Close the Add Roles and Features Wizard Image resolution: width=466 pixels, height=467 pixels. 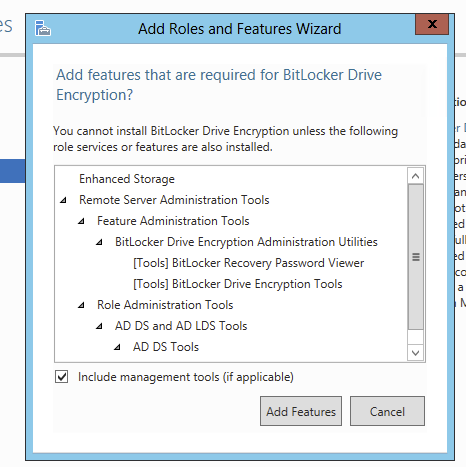[432, 24]
